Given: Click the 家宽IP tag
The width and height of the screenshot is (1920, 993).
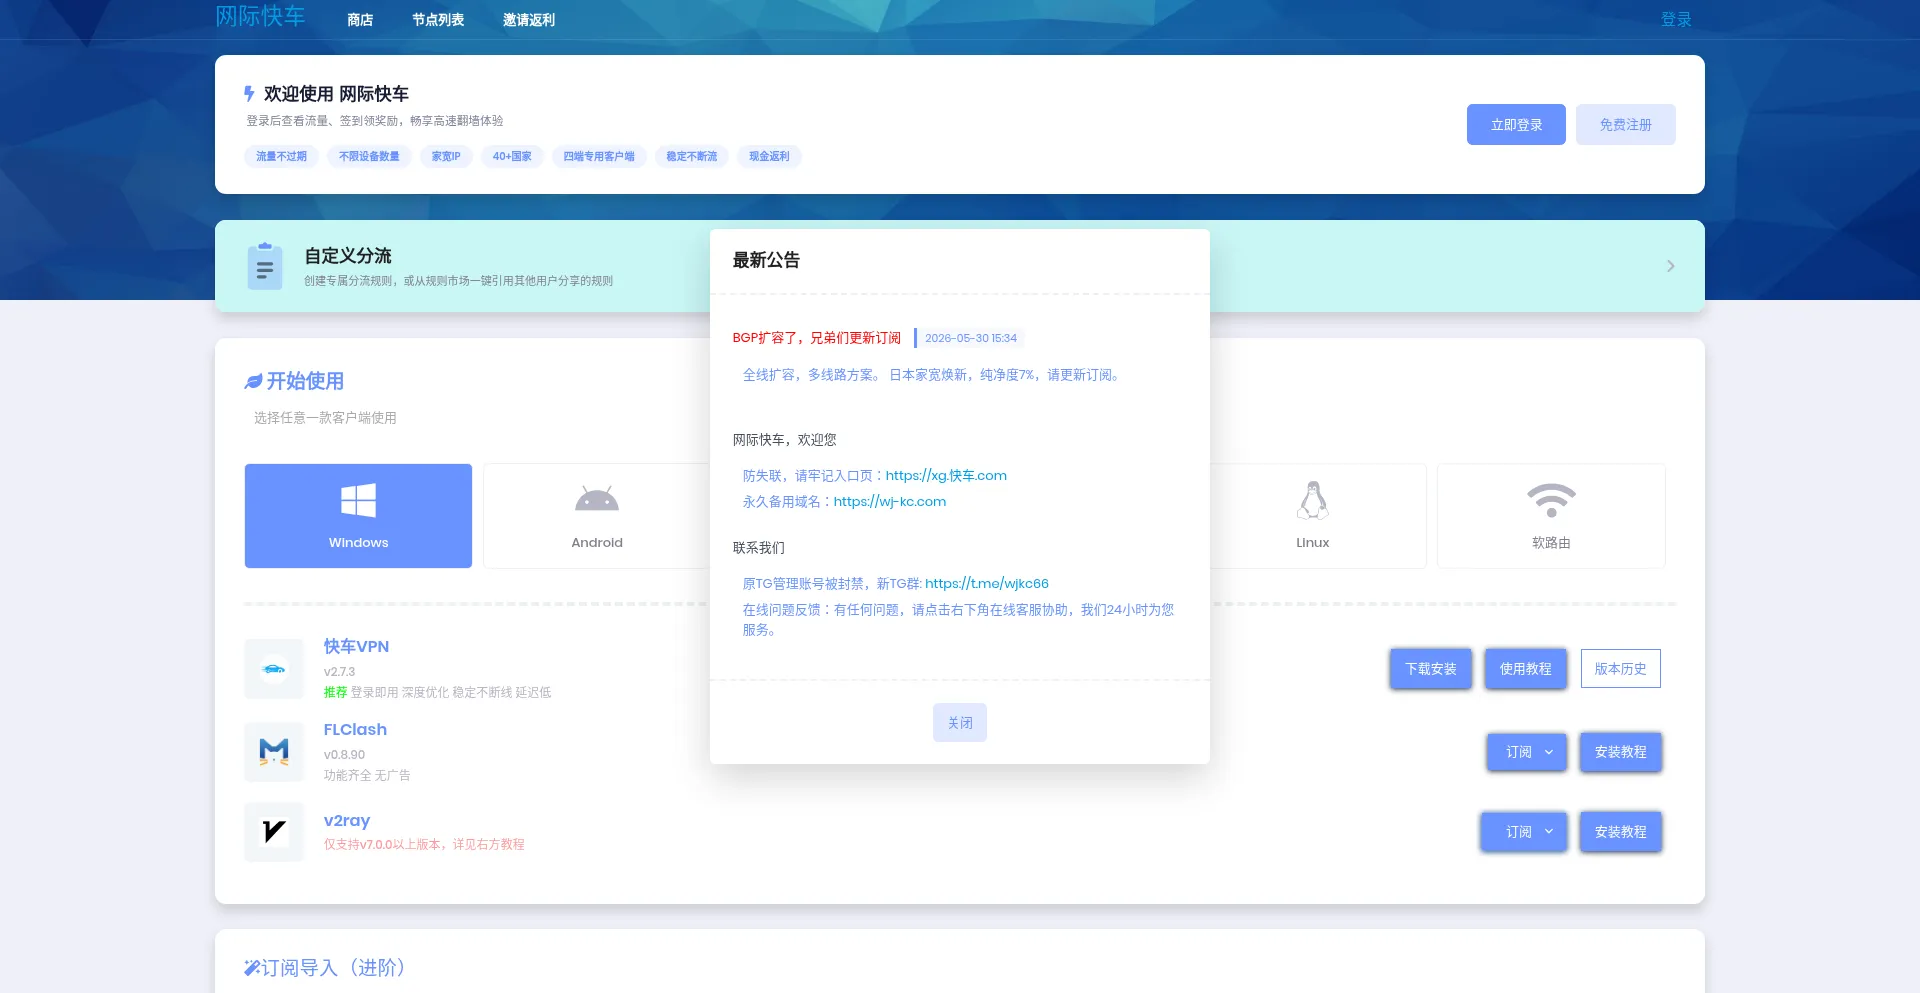Looking at the screenshot, I should (x=446, y=156).
